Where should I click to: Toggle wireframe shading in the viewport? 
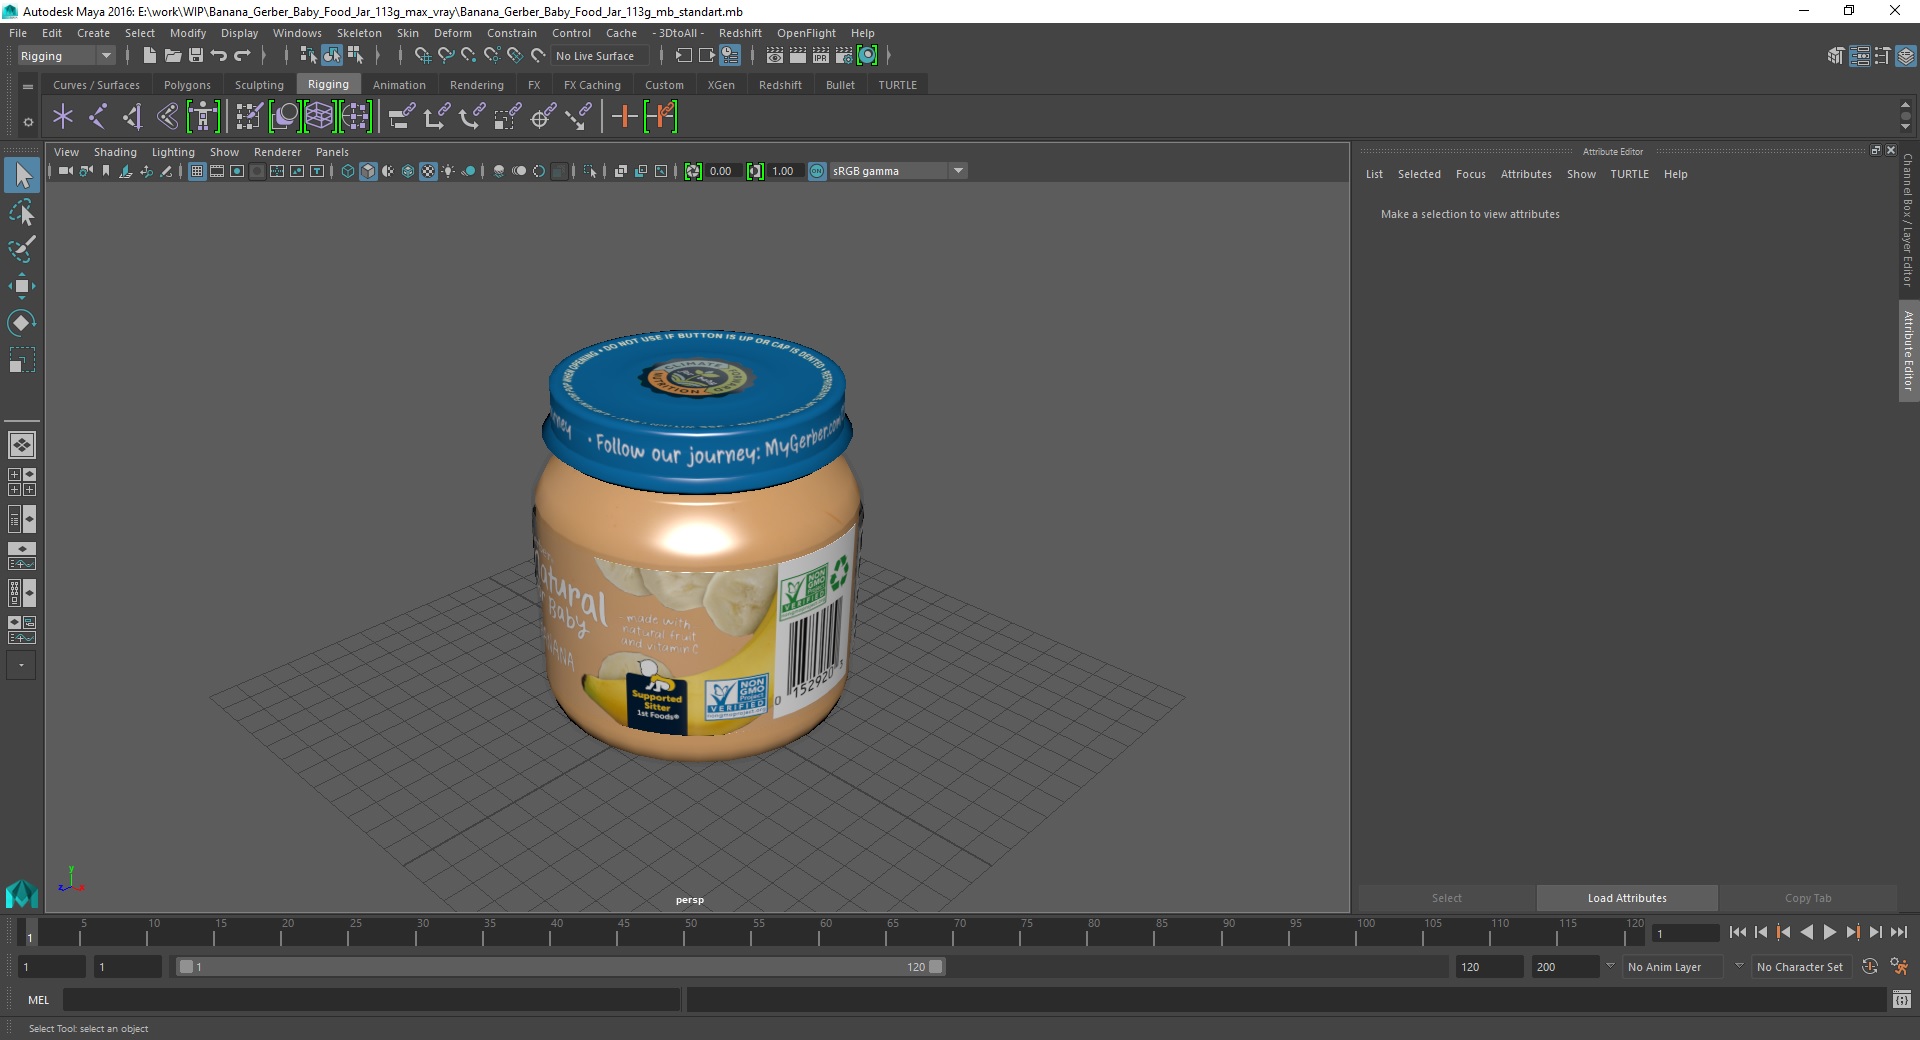click(x=348, y=171)
